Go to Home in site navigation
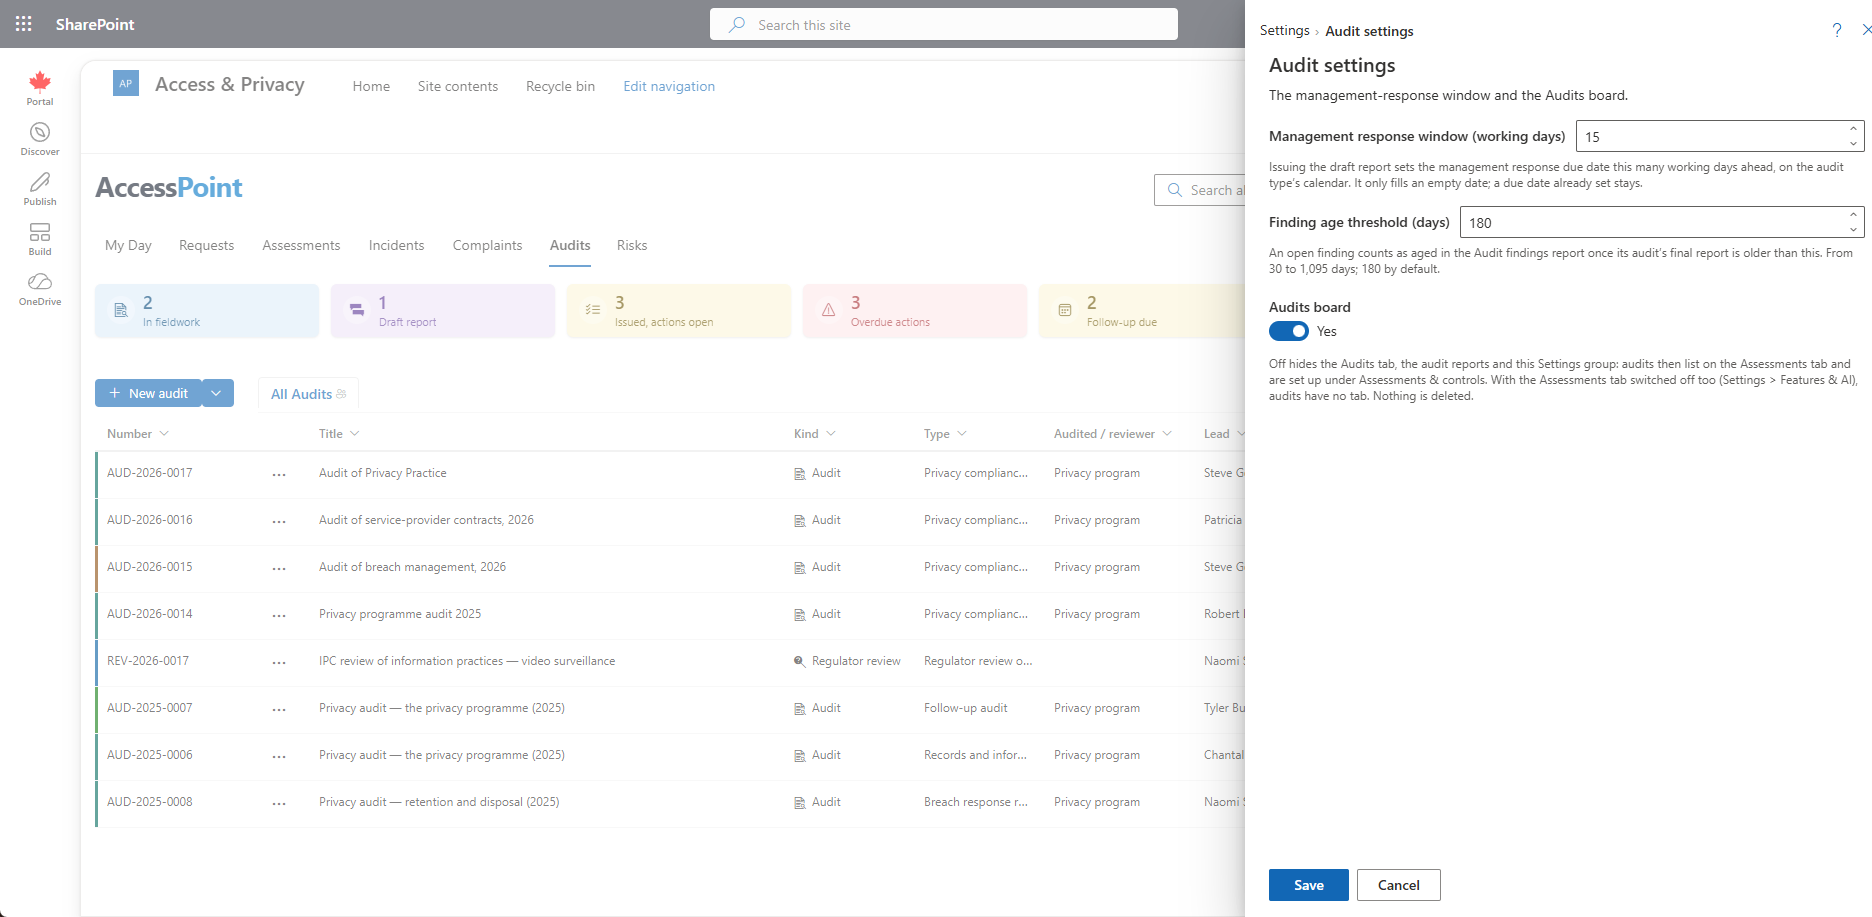 point(371,86)
